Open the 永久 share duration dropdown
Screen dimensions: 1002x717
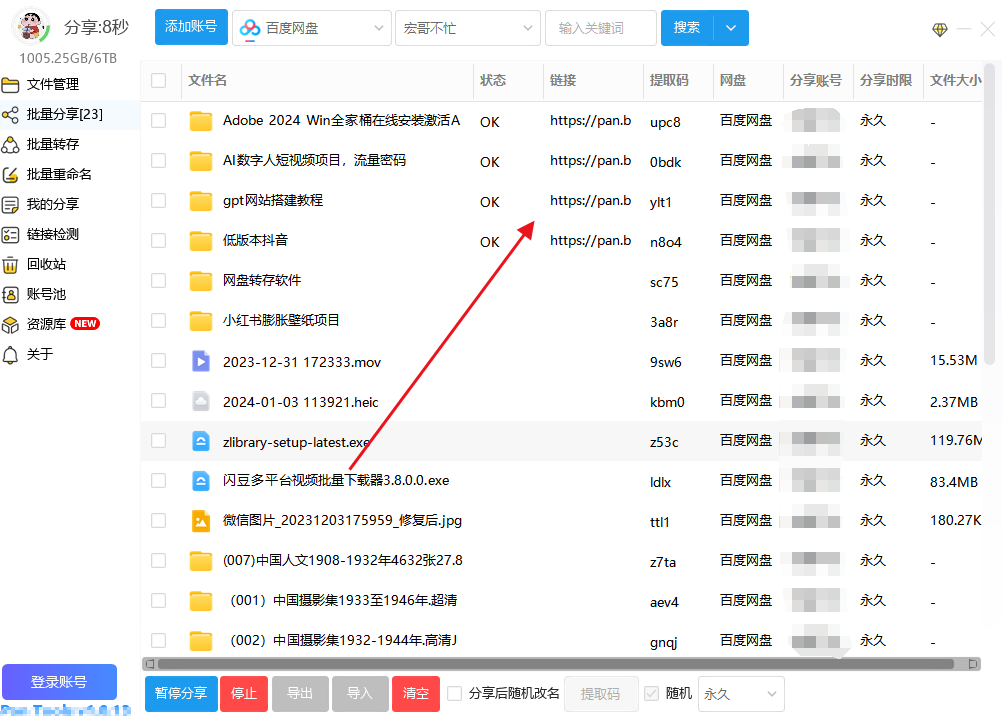(x=740, y=693)
